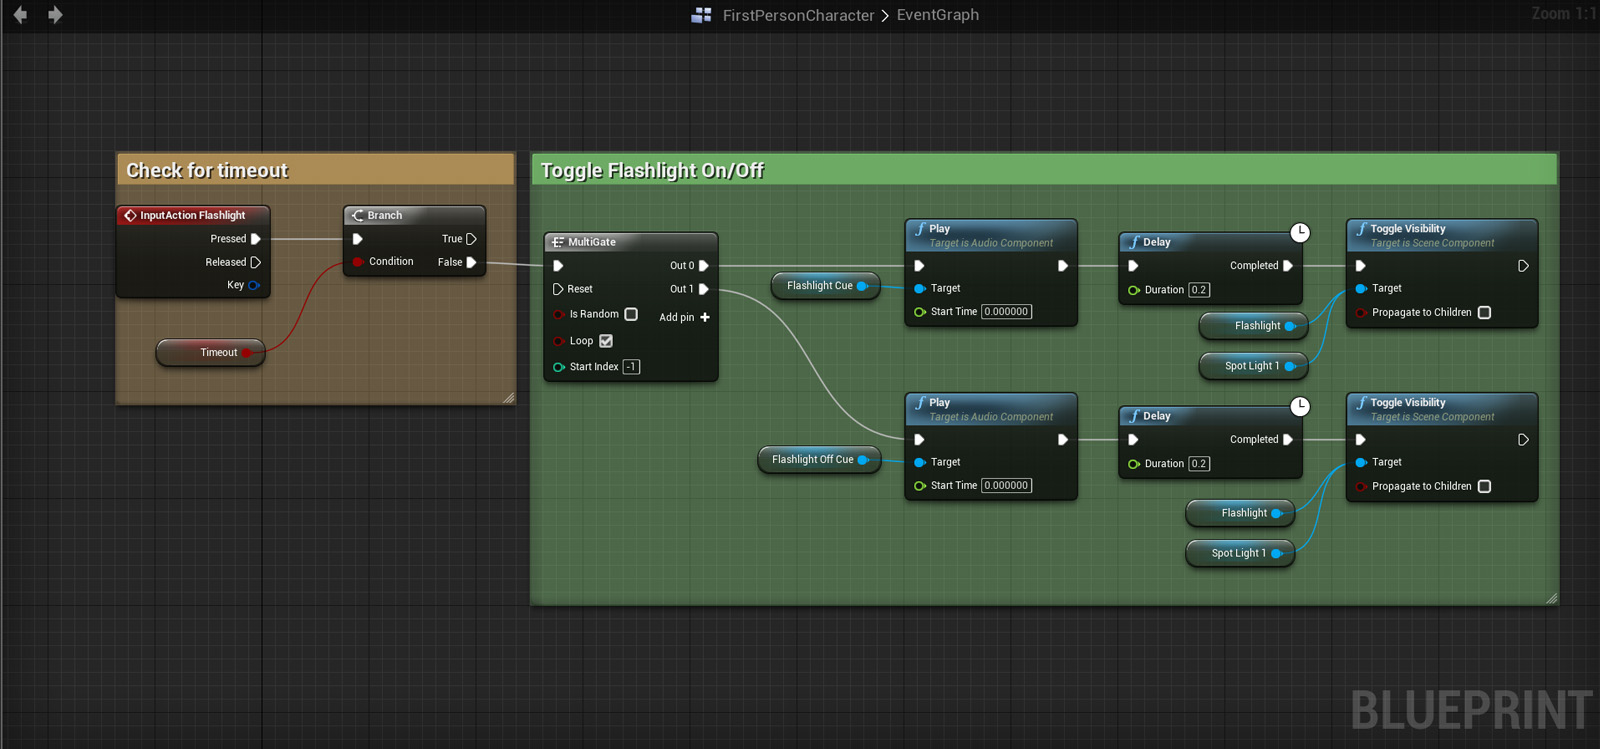Viewport: 1600px width, 749px height.
Task: Click the lower Play node Target pin
Action: [919, 462]
